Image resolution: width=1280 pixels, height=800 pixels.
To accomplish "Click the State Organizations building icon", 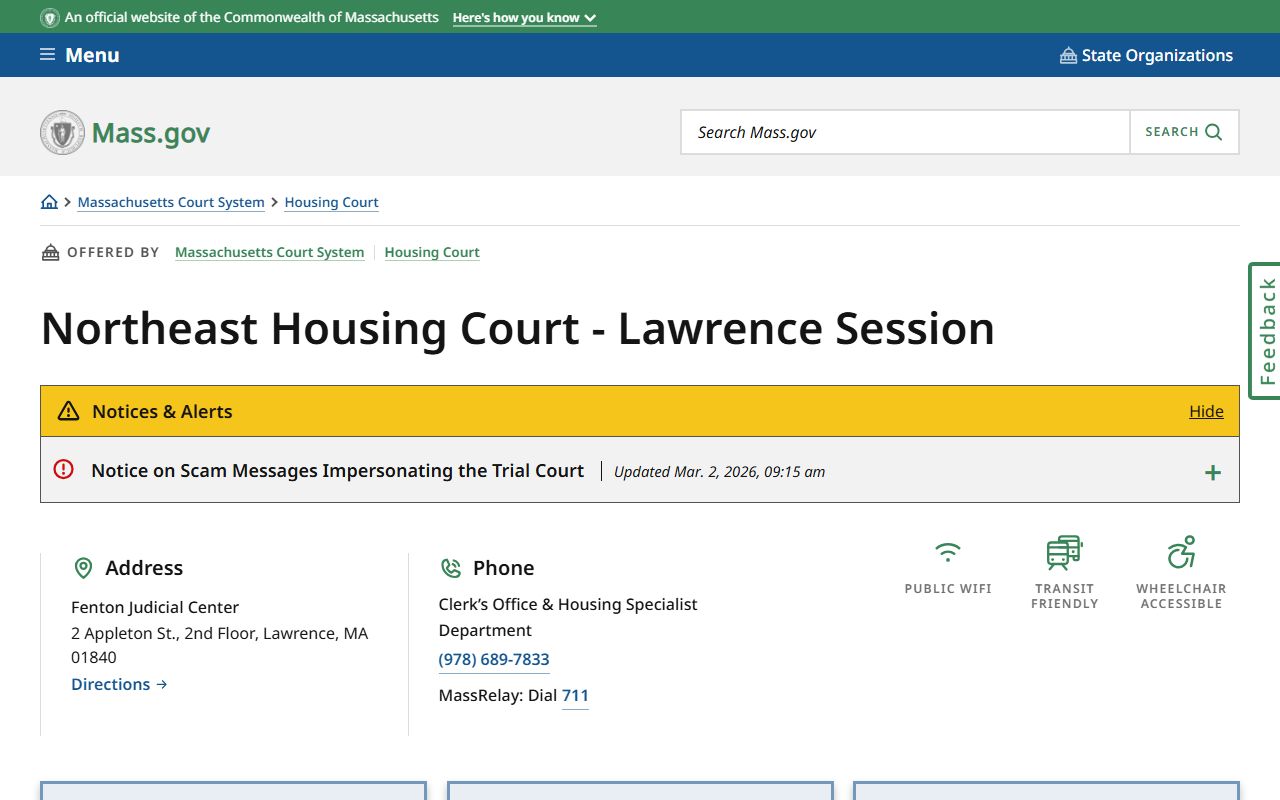I will point(1068,55).
